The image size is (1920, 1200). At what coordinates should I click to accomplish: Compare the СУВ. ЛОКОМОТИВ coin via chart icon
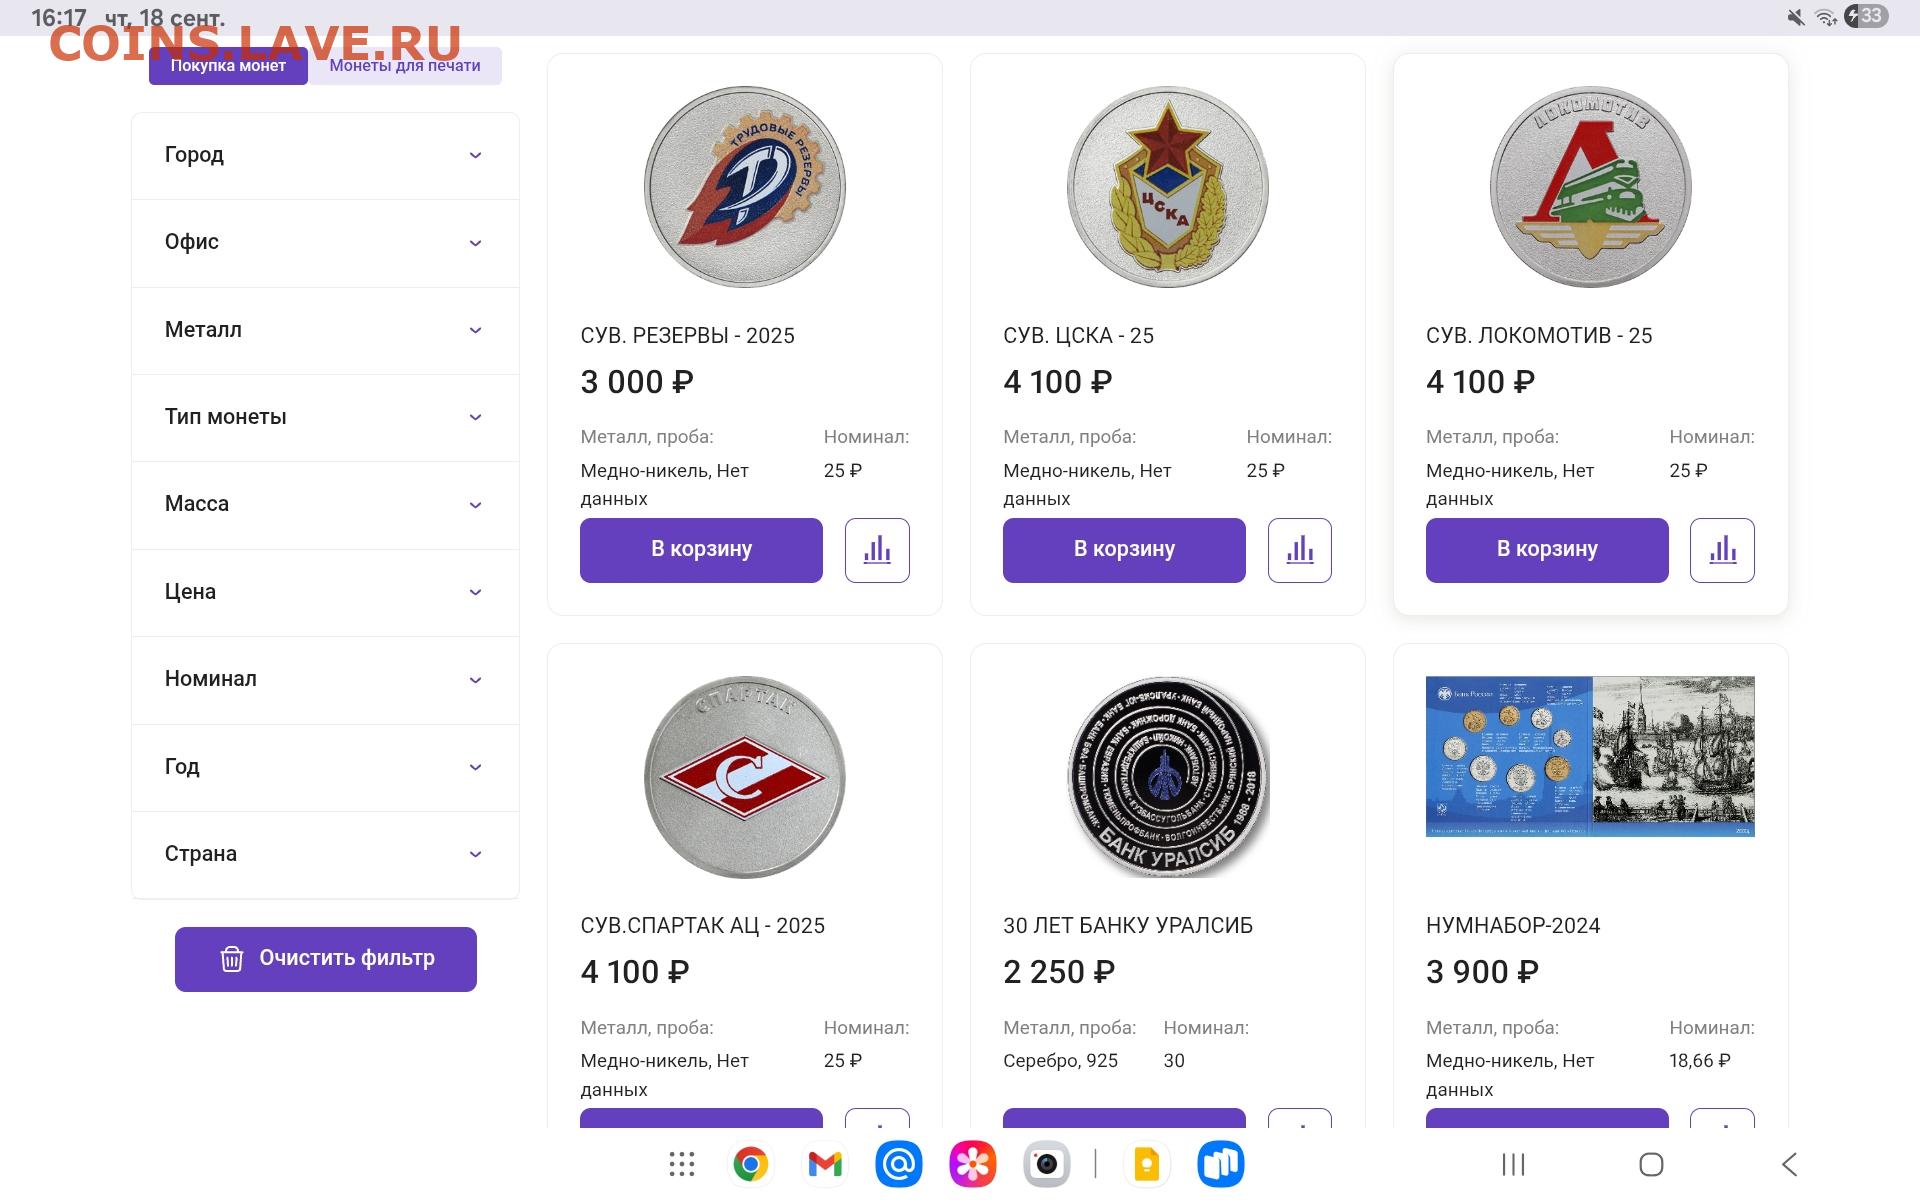[x=1722, y=550]
